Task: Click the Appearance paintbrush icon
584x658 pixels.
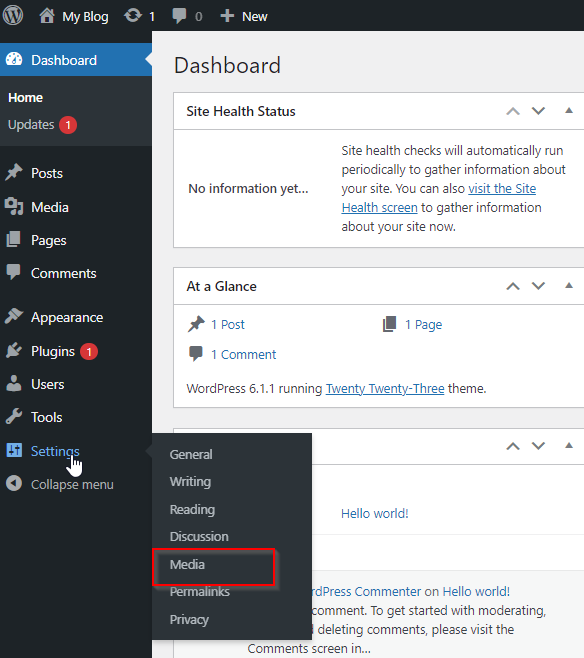Action: tap(14, 316)
